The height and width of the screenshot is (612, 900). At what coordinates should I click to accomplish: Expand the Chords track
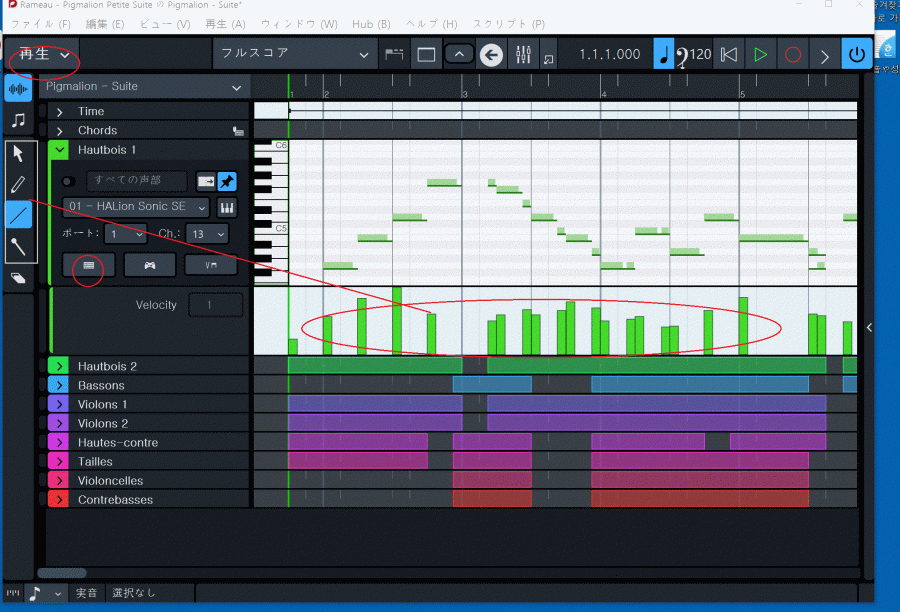(59, 131)
